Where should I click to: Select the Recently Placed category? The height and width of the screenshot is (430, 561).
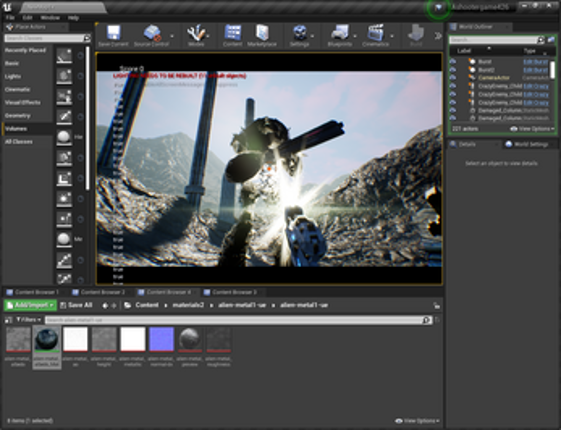[26, 50]
